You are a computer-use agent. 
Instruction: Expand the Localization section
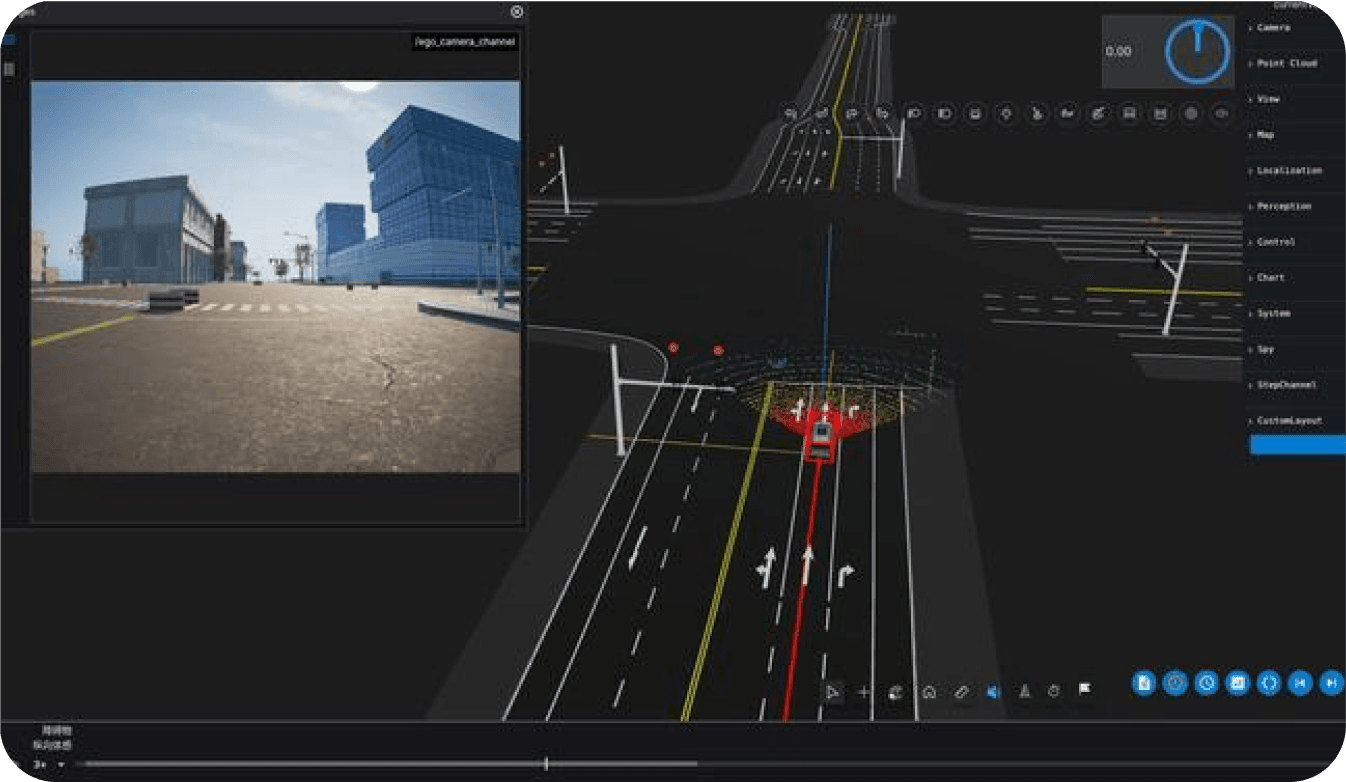pos(1296,171)
